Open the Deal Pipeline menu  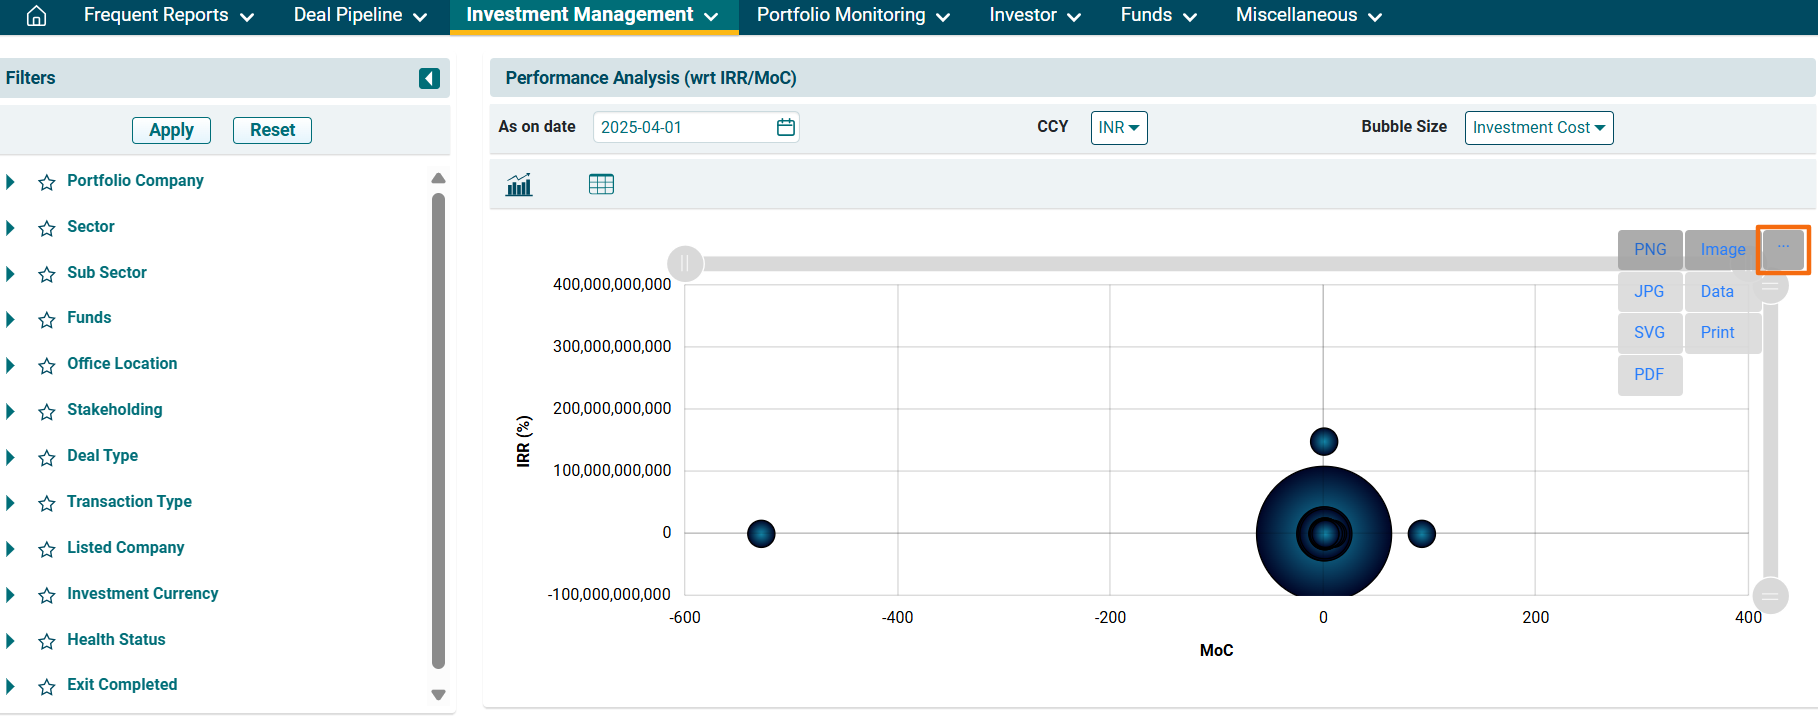click(359, 15)
